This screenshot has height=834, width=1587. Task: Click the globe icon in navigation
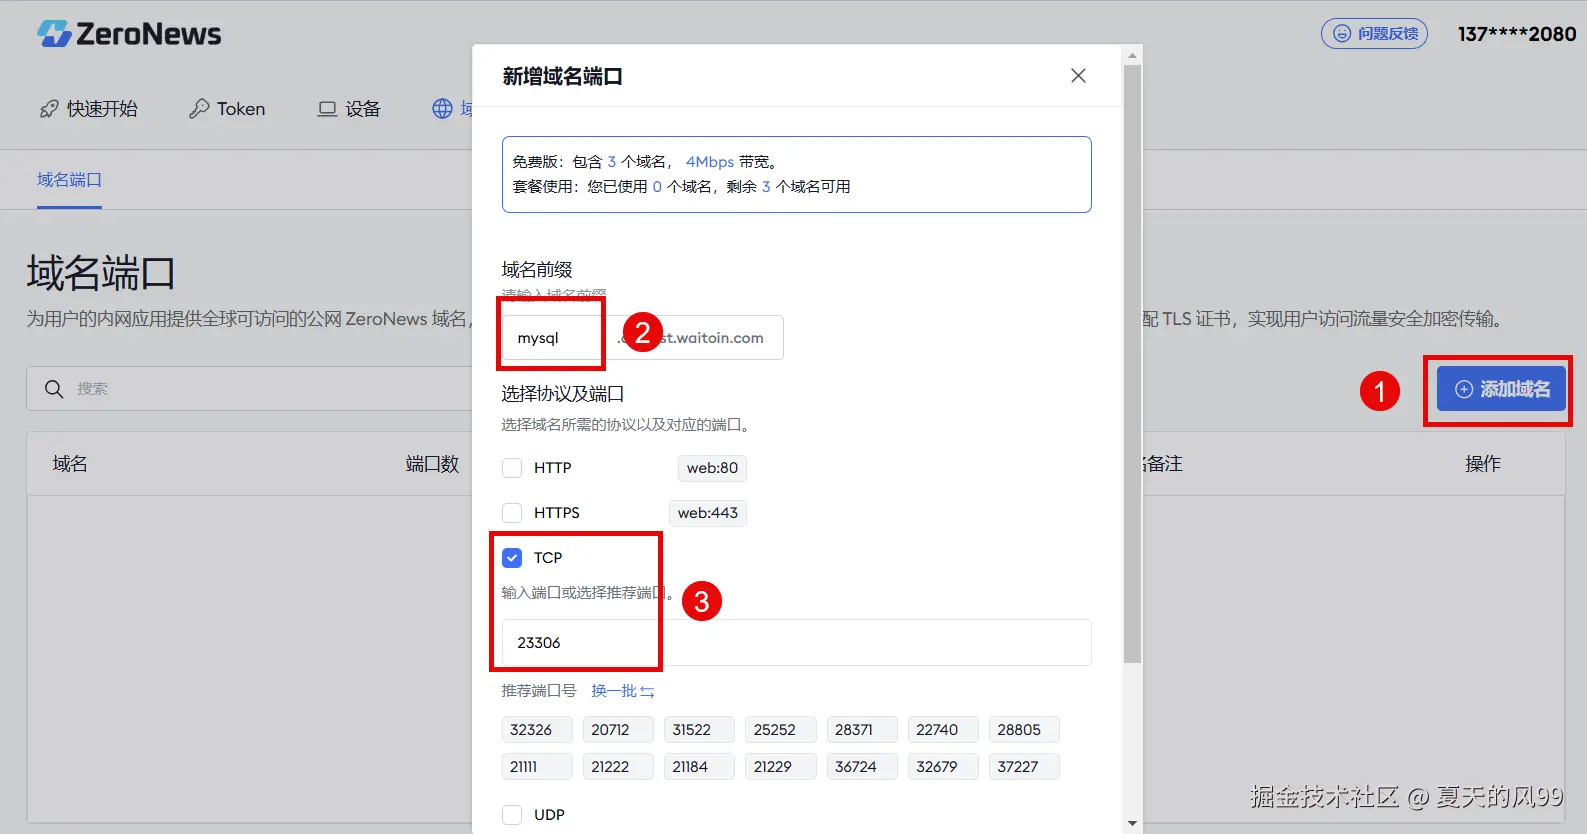click(442, 109)
